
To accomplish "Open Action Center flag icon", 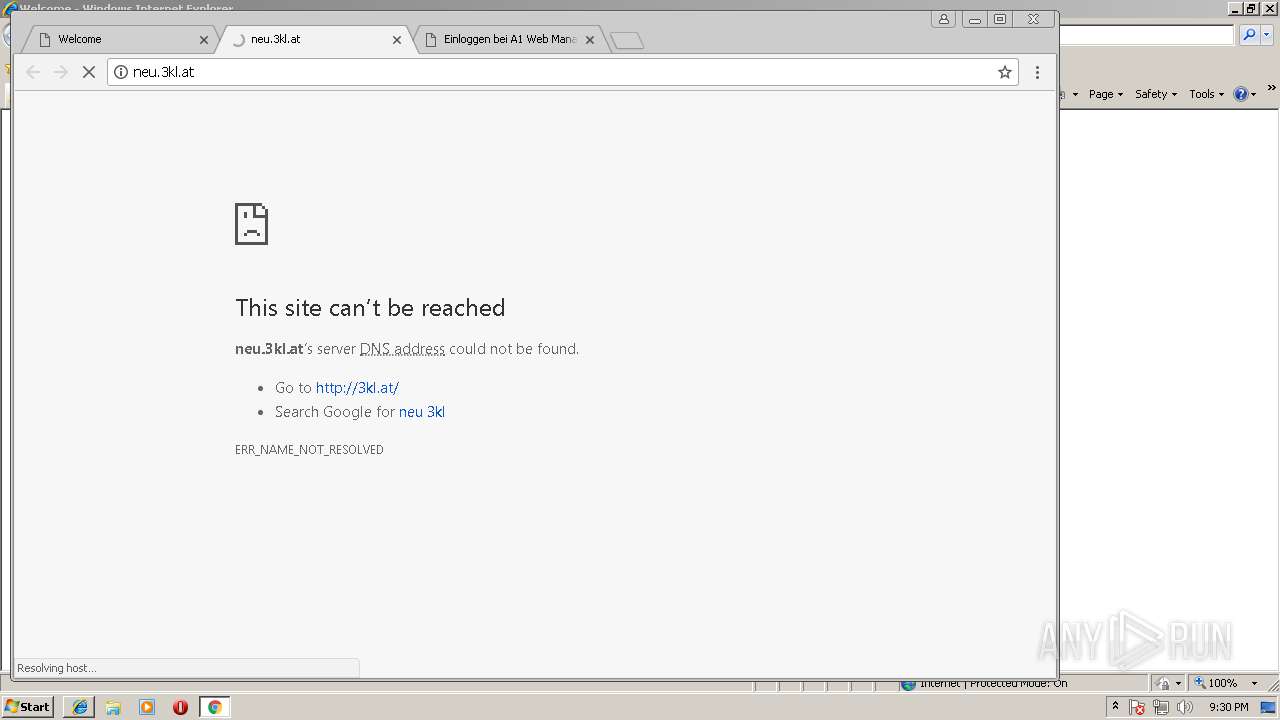I will click(x=1137, y=707).
